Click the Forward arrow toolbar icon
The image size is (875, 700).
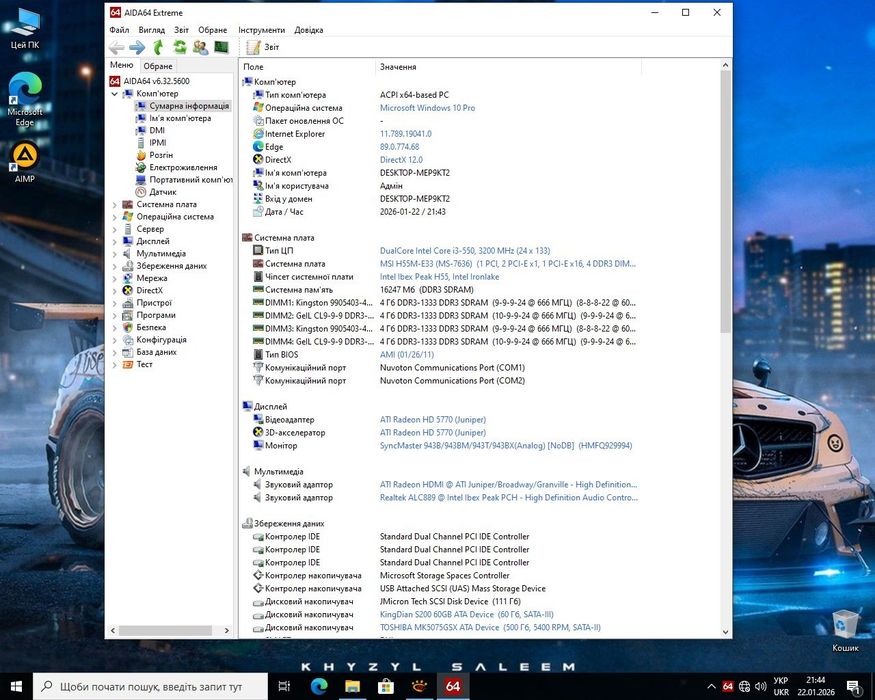point(137,47)
